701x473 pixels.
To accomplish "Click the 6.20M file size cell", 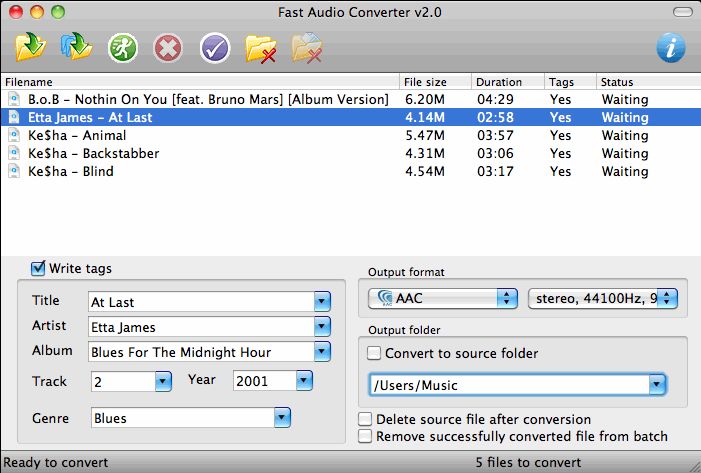I will coord(425,99).
